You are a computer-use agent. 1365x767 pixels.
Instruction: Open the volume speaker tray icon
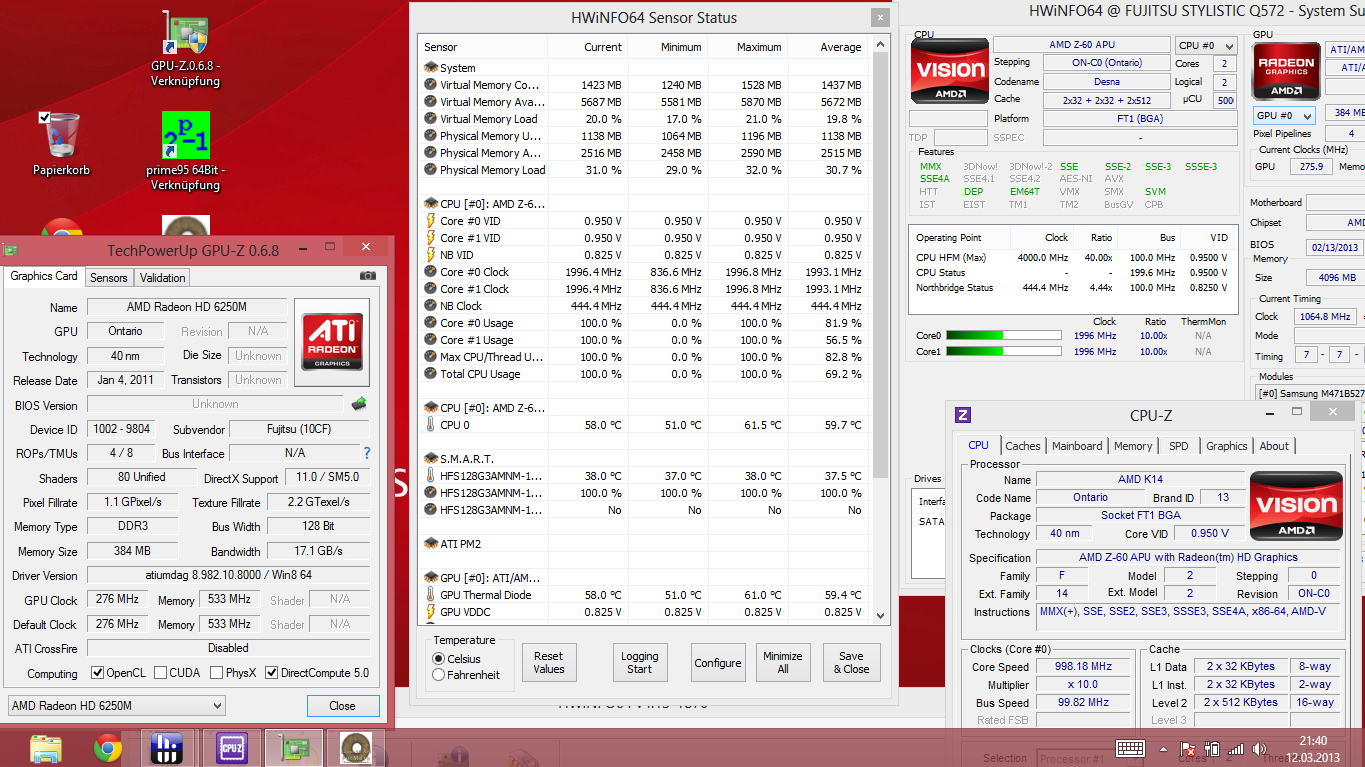pos(1258,748)
